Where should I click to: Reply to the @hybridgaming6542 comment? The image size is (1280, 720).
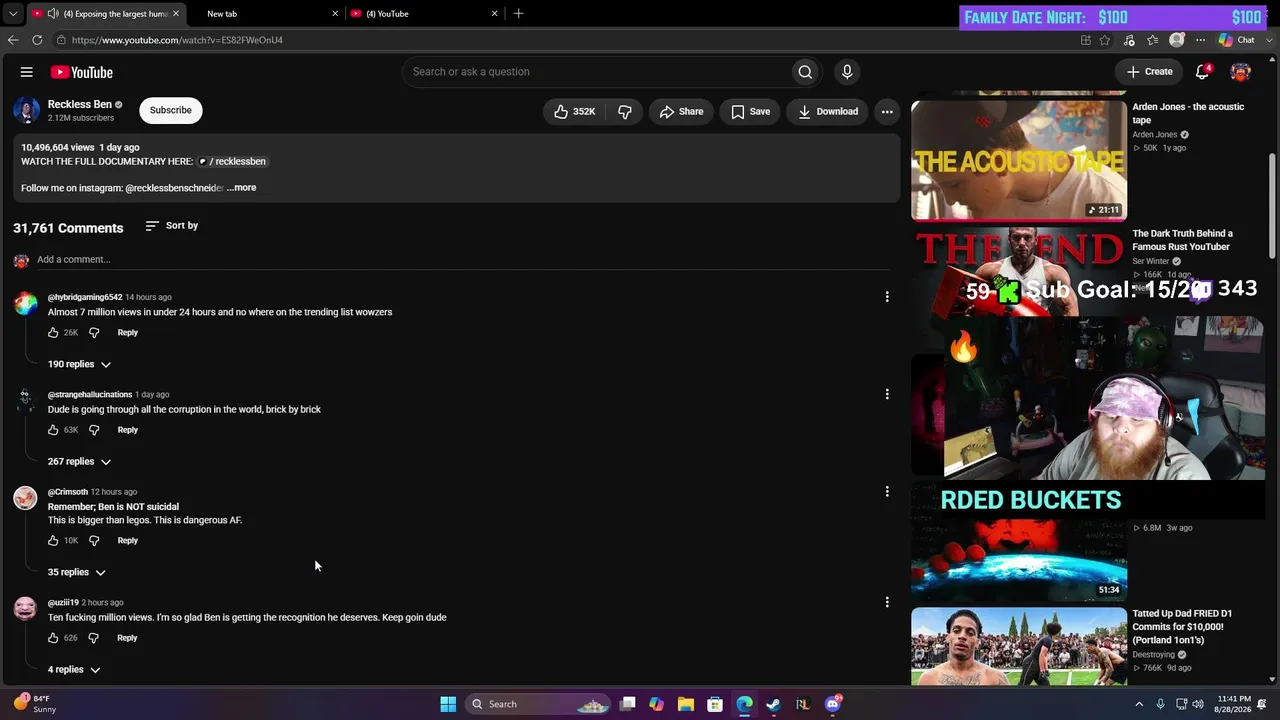point(127,333)
